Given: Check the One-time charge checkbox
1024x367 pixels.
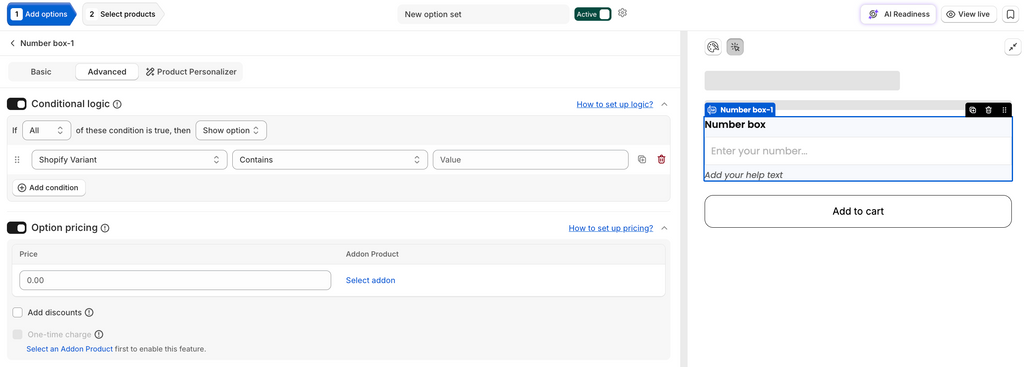Looking at the screenshot, I should pyautogui.click(x=18, y=335).
